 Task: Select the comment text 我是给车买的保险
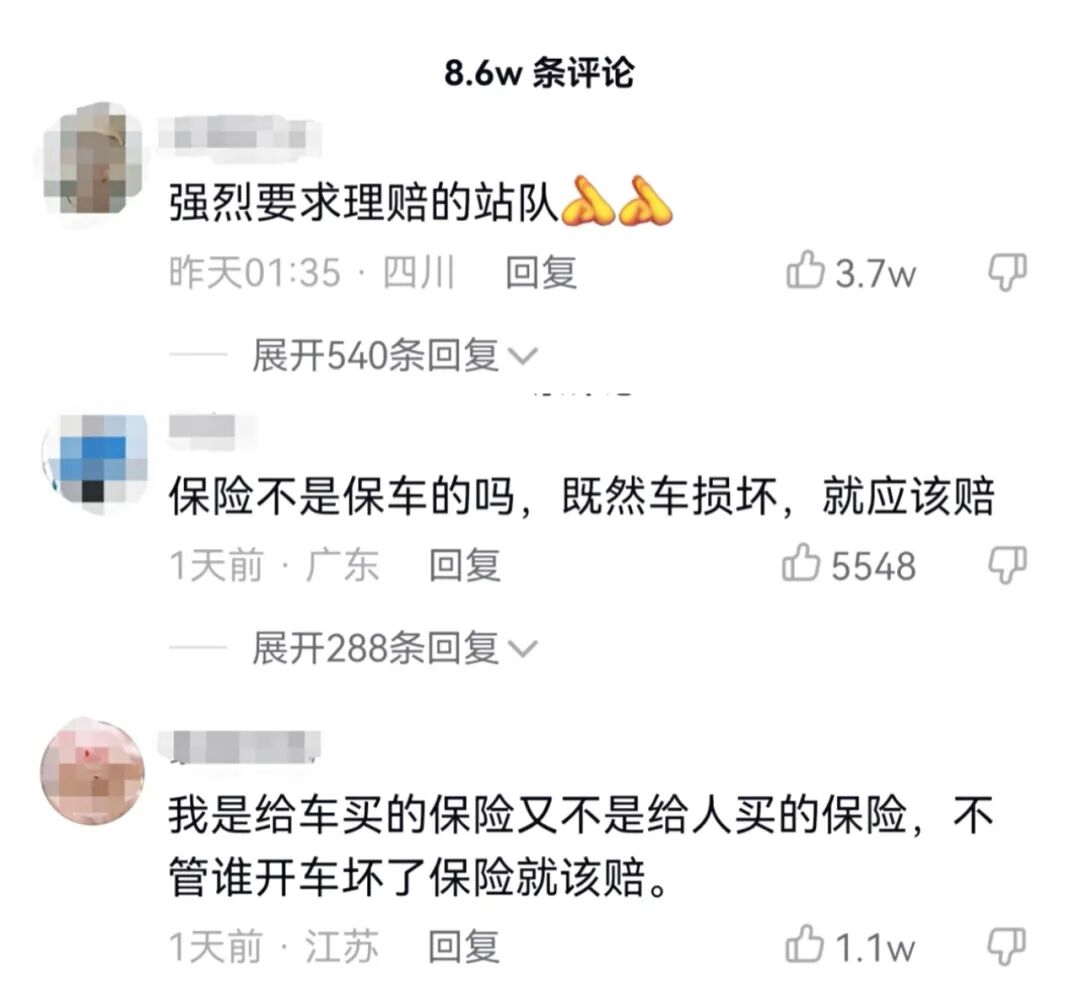[x=342, y=814]
